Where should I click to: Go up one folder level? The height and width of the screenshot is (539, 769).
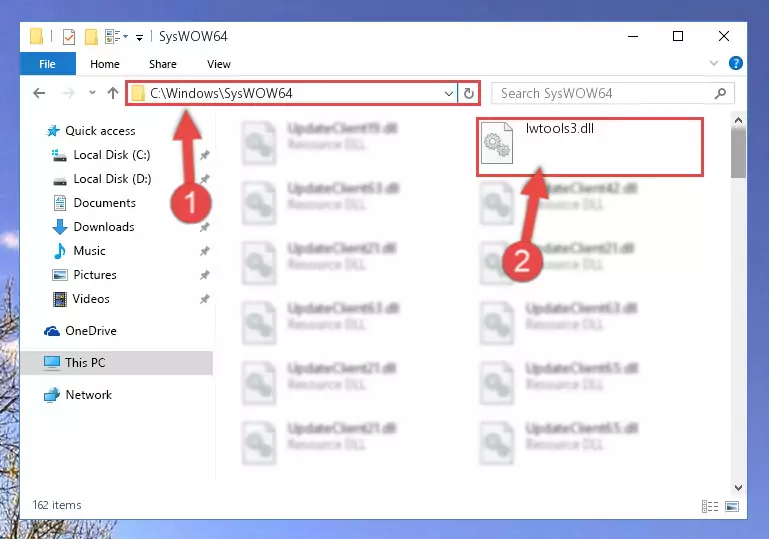click(113, 93)
